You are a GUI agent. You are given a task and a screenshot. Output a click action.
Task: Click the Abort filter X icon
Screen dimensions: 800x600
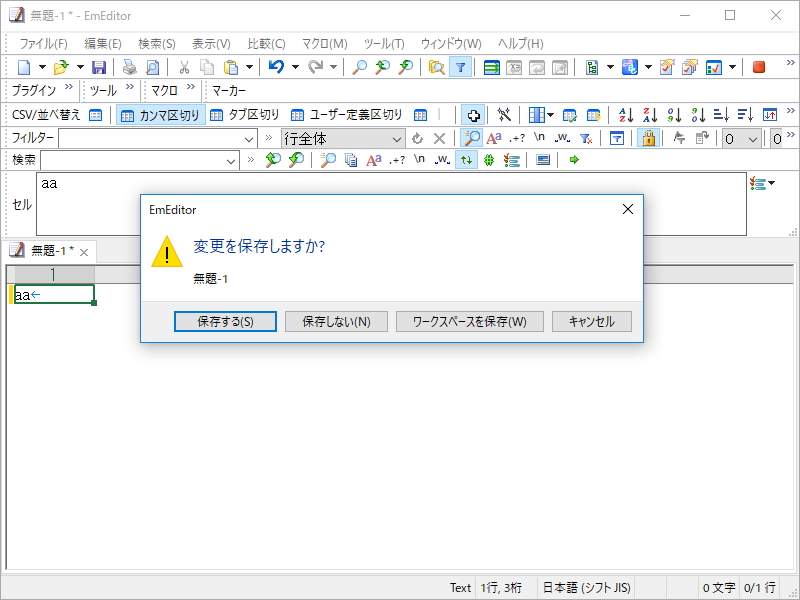pyautogui.click(x=439, y=138)
